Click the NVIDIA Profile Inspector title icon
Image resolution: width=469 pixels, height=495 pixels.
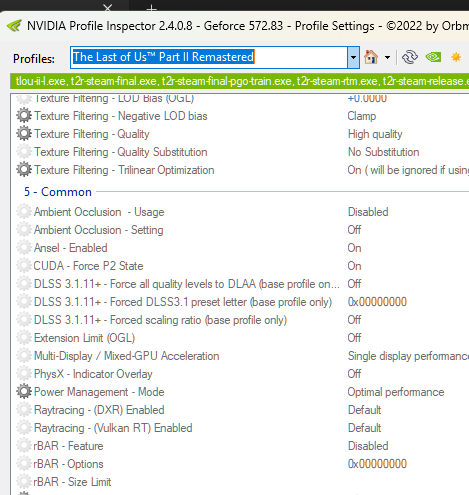pyautogui.click(x=14, y=26)
